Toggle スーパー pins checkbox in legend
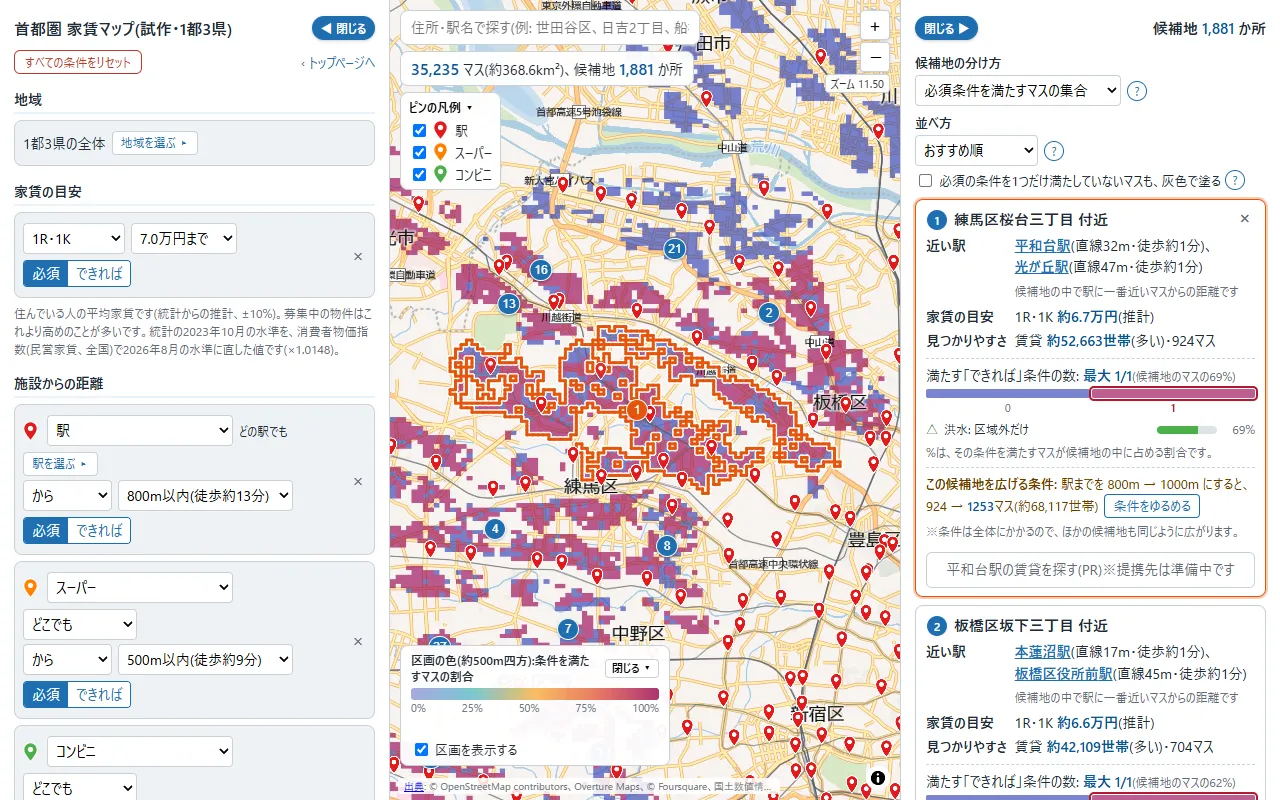This screenshot has width=1280, height=800. coord(420,152)
